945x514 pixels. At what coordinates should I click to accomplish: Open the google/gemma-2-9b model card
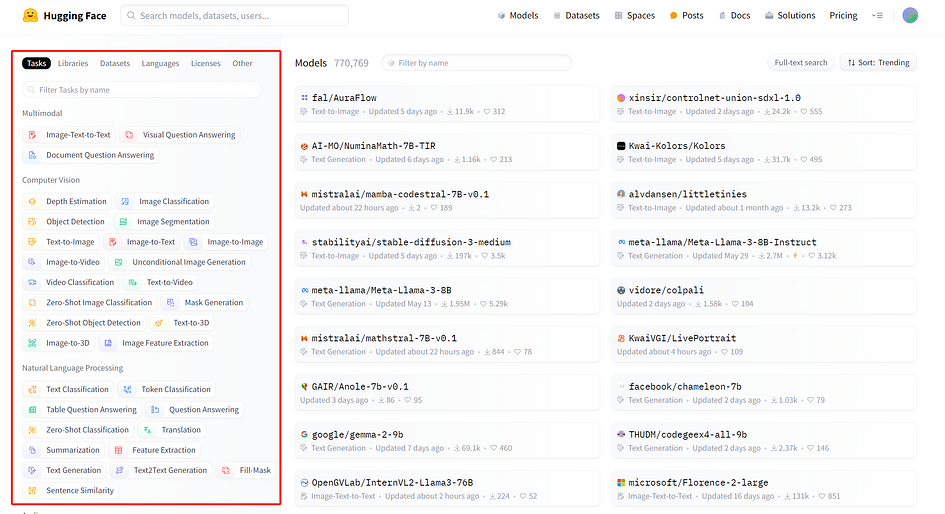447,440
